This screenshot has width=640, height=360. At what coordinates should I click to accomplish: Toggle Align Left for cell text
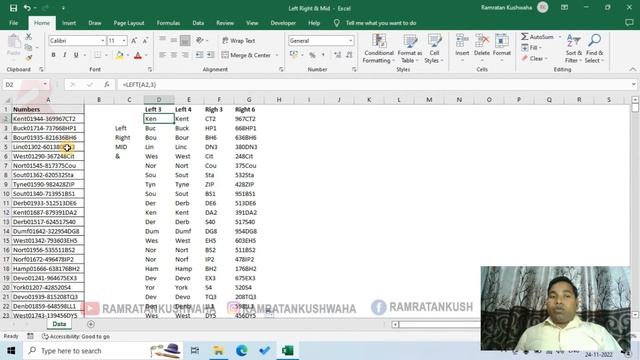[162, 55]
